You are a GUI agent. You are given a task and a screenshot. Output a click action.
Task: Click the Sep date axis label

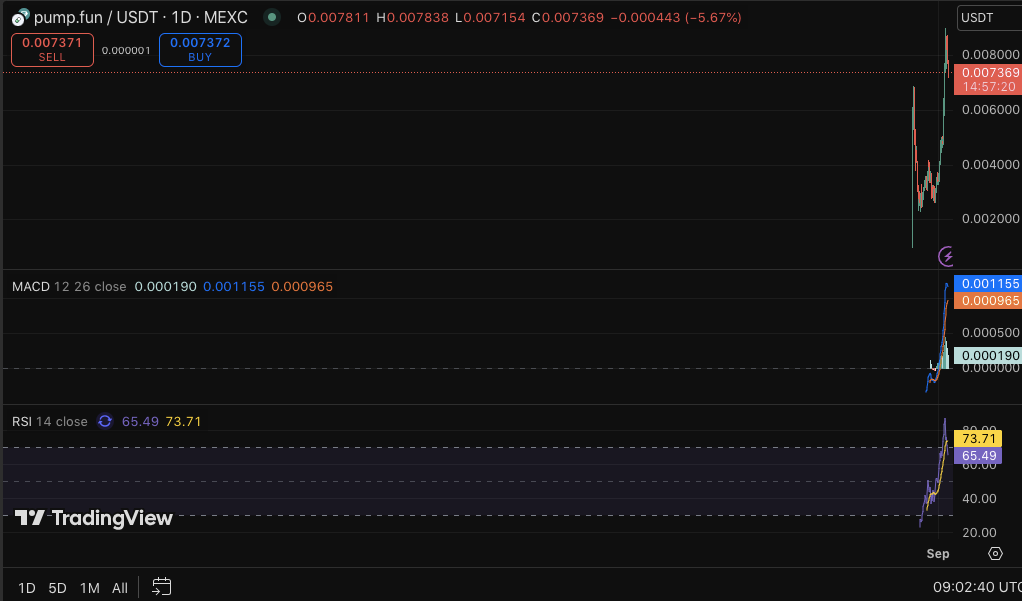tap(938, 553)
